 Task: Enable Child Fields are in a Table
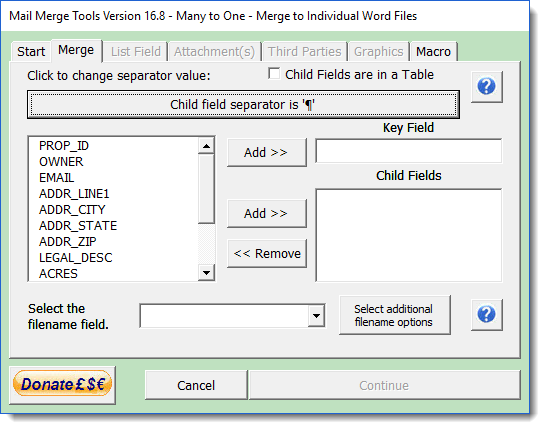(274, 74)
